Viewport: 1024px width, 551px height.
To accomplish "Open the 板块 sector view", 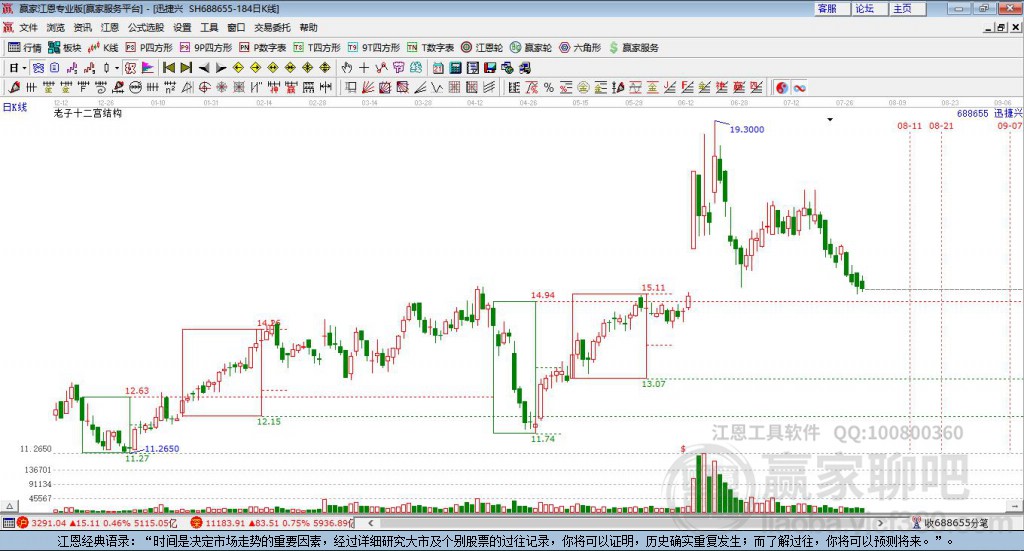I will 64,48.
